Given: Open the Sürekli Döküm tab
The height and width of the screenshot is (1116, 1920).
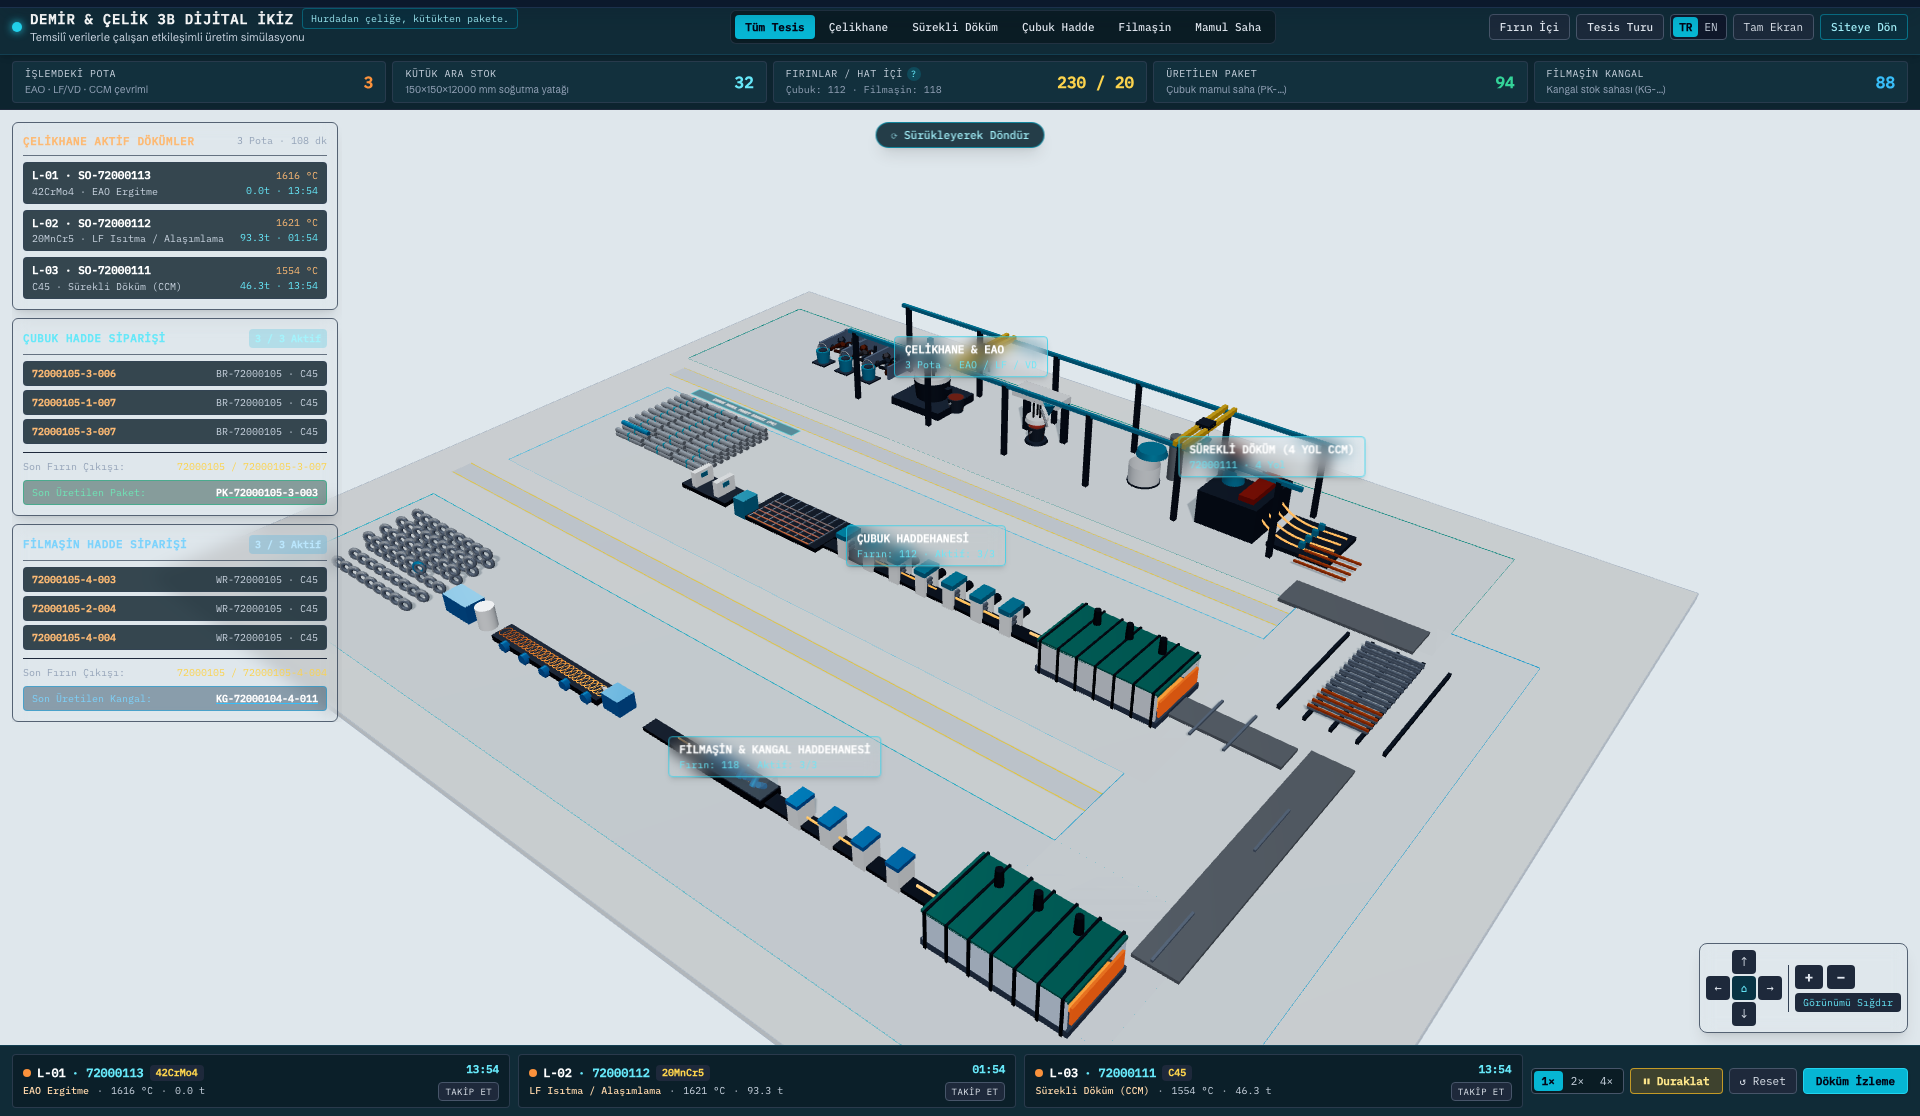Looking at the screenshot, I should (955, 27).
